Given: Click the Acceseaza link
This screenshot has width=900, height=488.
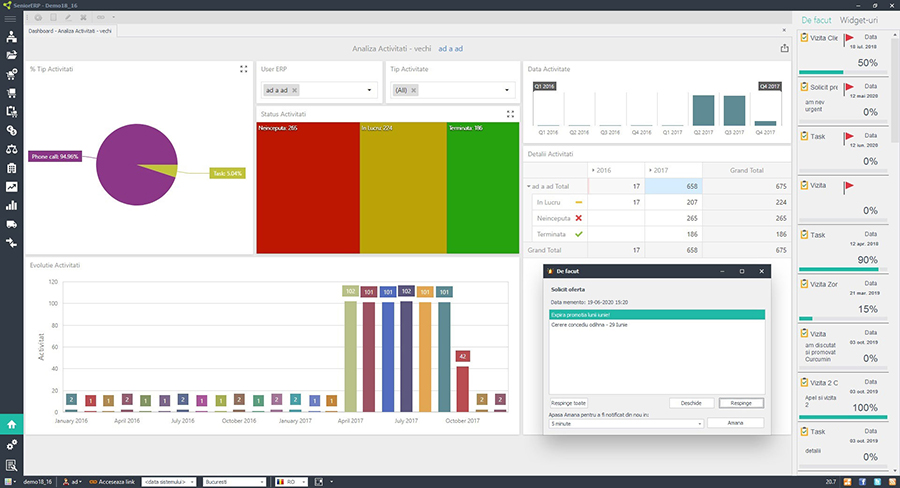Looking at the screenshot, I should pyautogui.click(x=112, y=482).
